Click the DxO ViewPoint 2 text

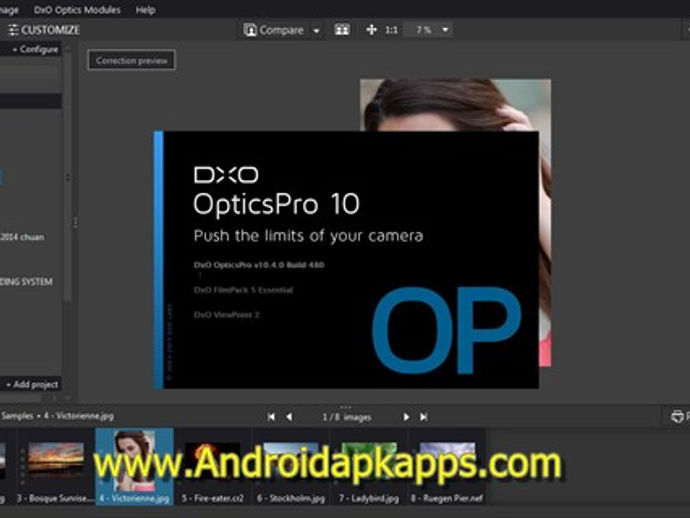[227, 315]
